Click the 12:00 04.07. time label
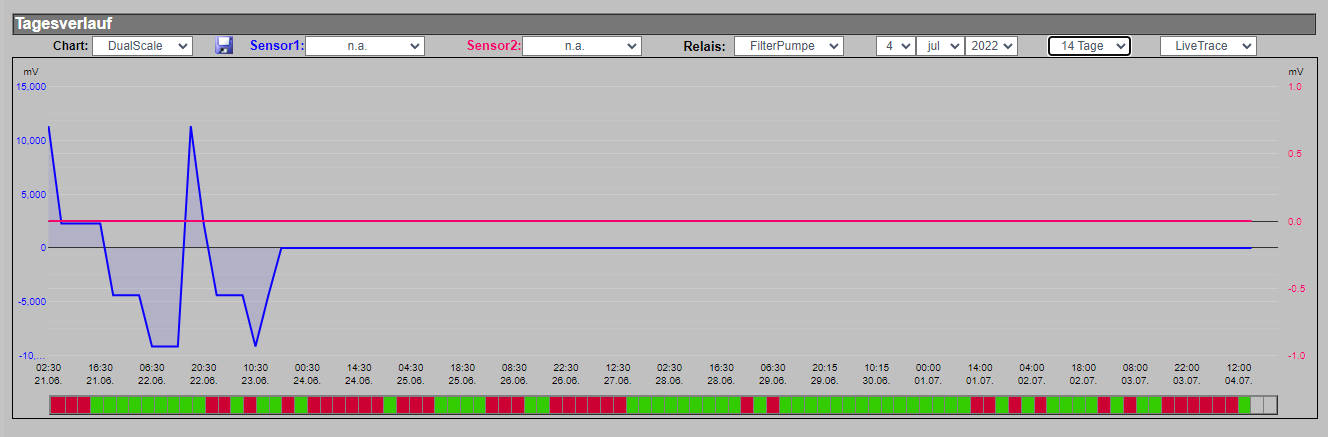 coord(1239,373)
